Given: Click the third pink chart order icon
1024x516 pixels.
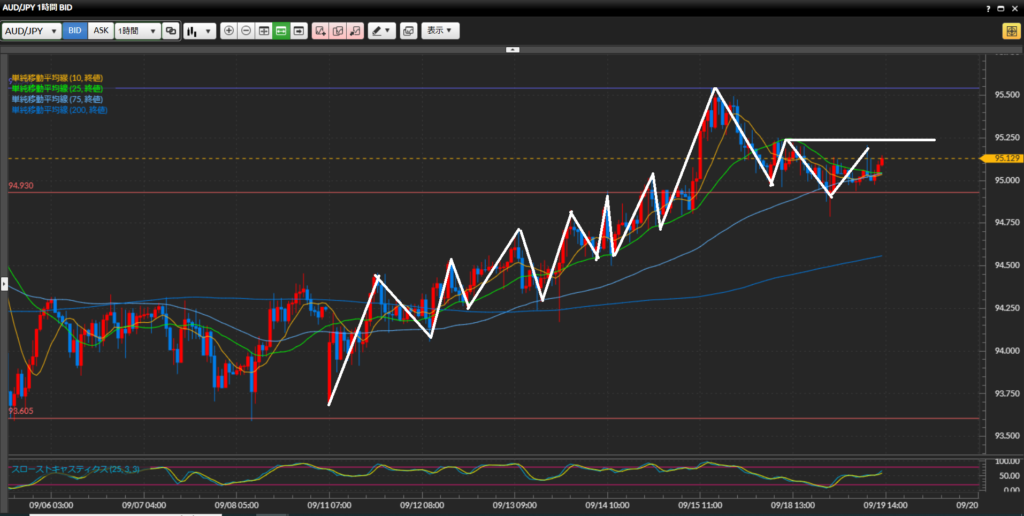Looking at the screenshot, I should [355, 31].
